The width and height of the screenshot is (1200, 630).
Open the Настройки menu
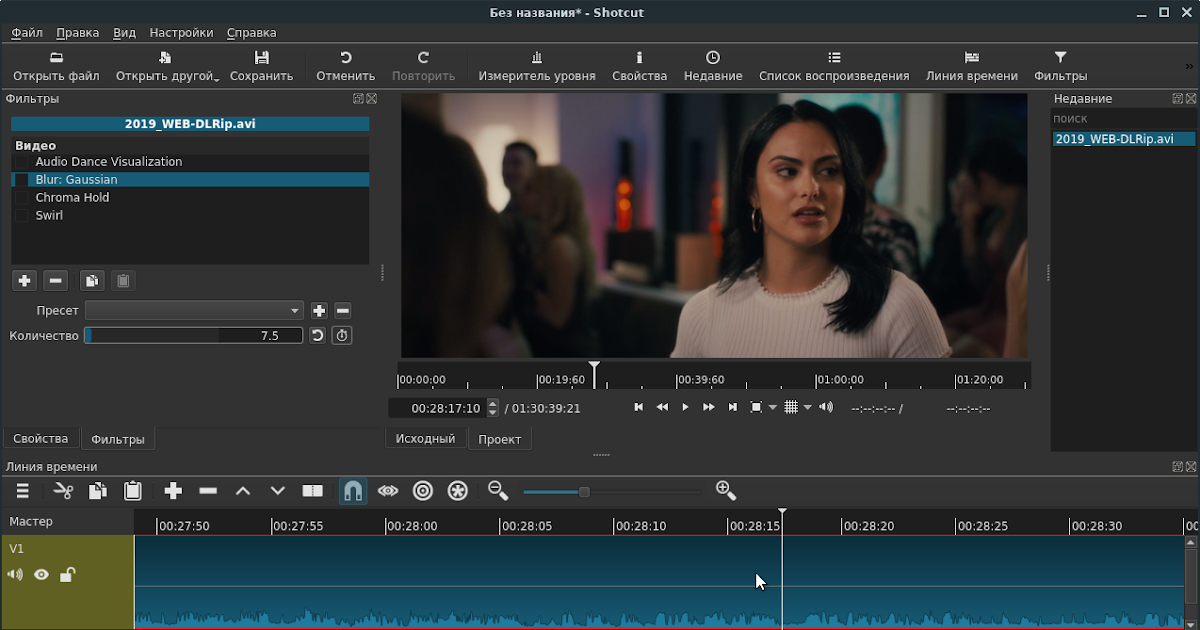coord(180,32)
